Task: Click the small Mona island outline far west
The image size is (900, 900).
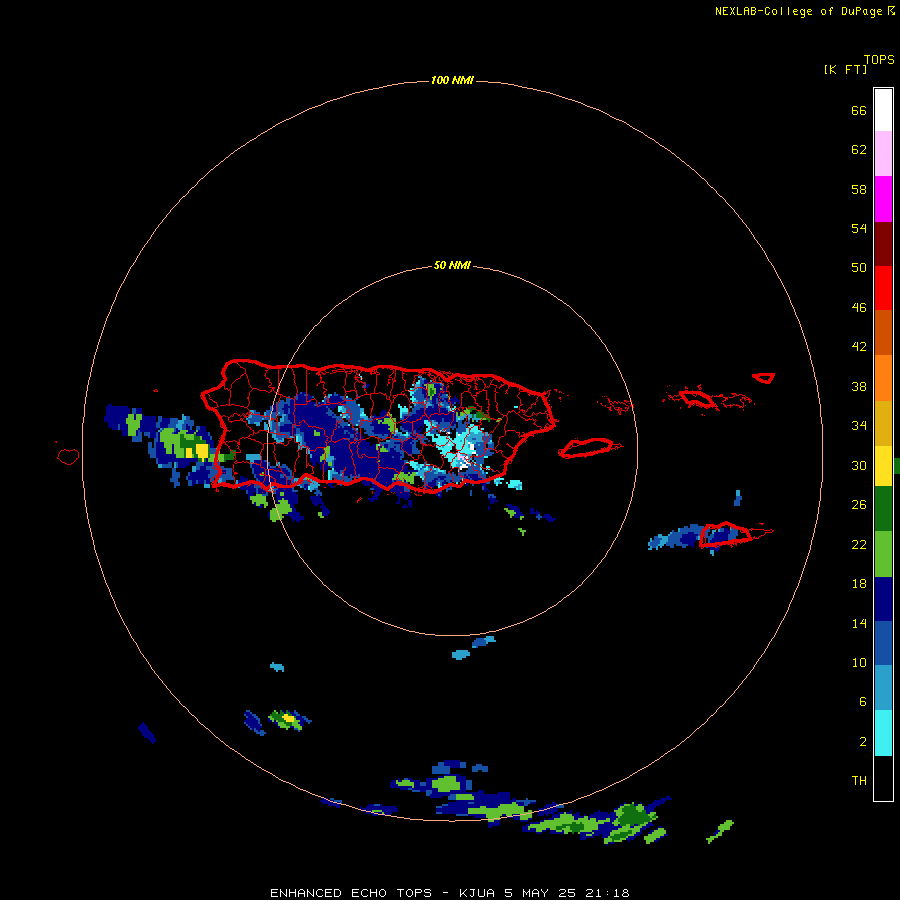Action: pos(68,456)
